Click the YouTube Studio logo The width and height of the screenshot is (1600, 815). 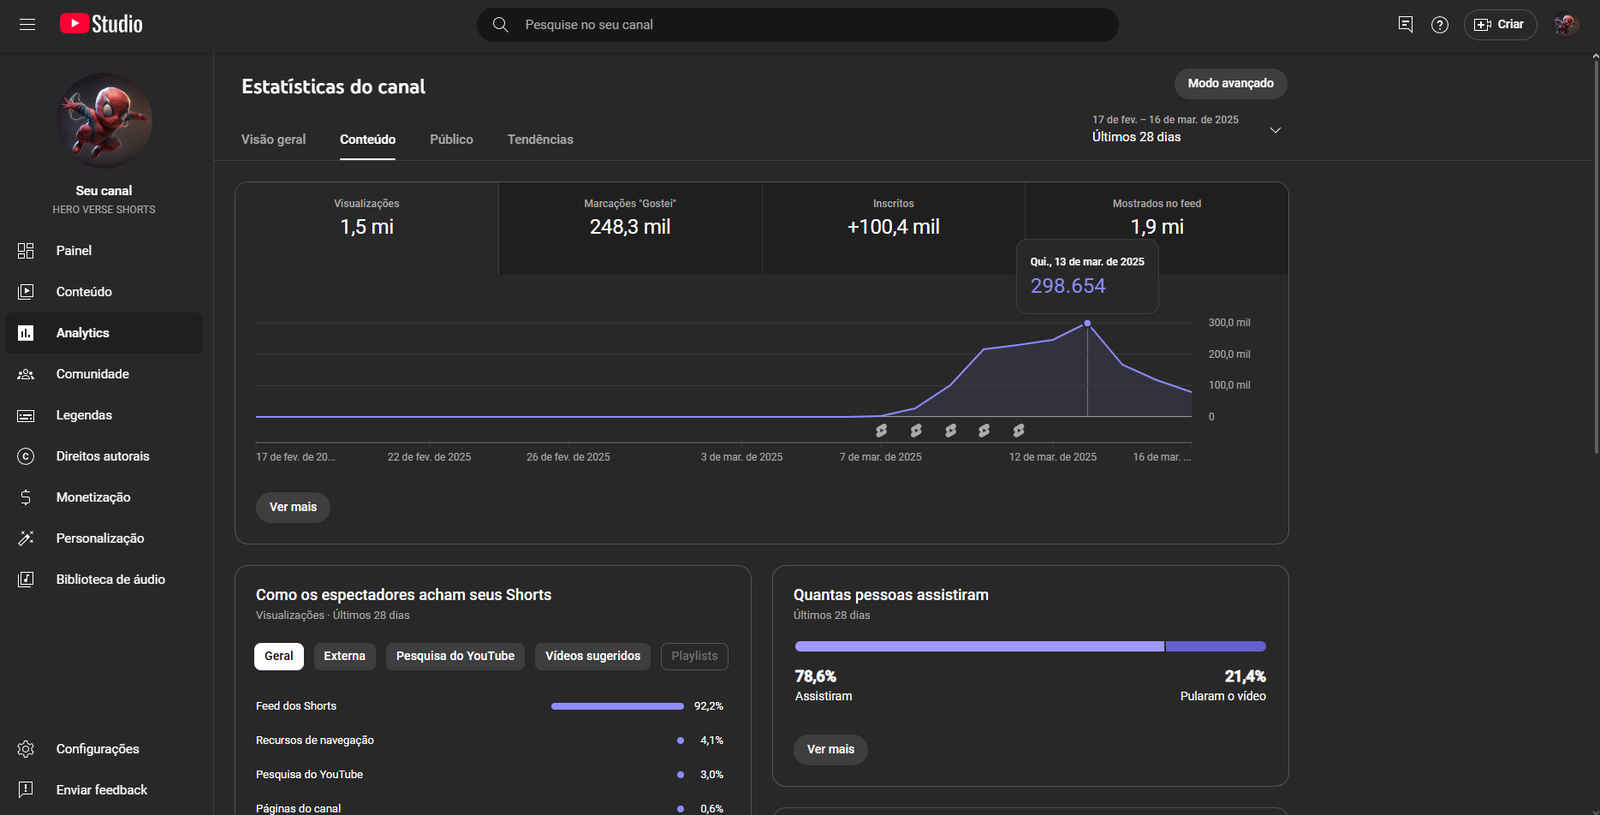101,24
